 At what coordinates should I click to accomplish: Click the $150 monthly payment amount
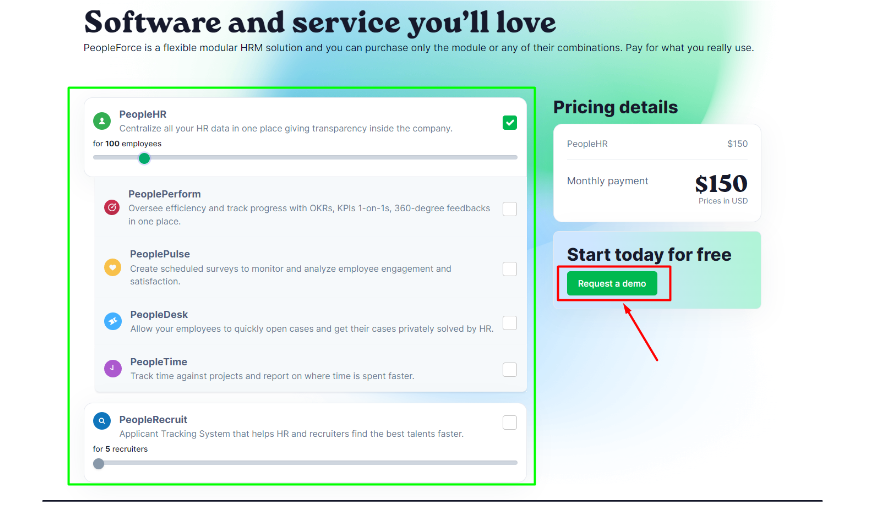coord(721,184)
